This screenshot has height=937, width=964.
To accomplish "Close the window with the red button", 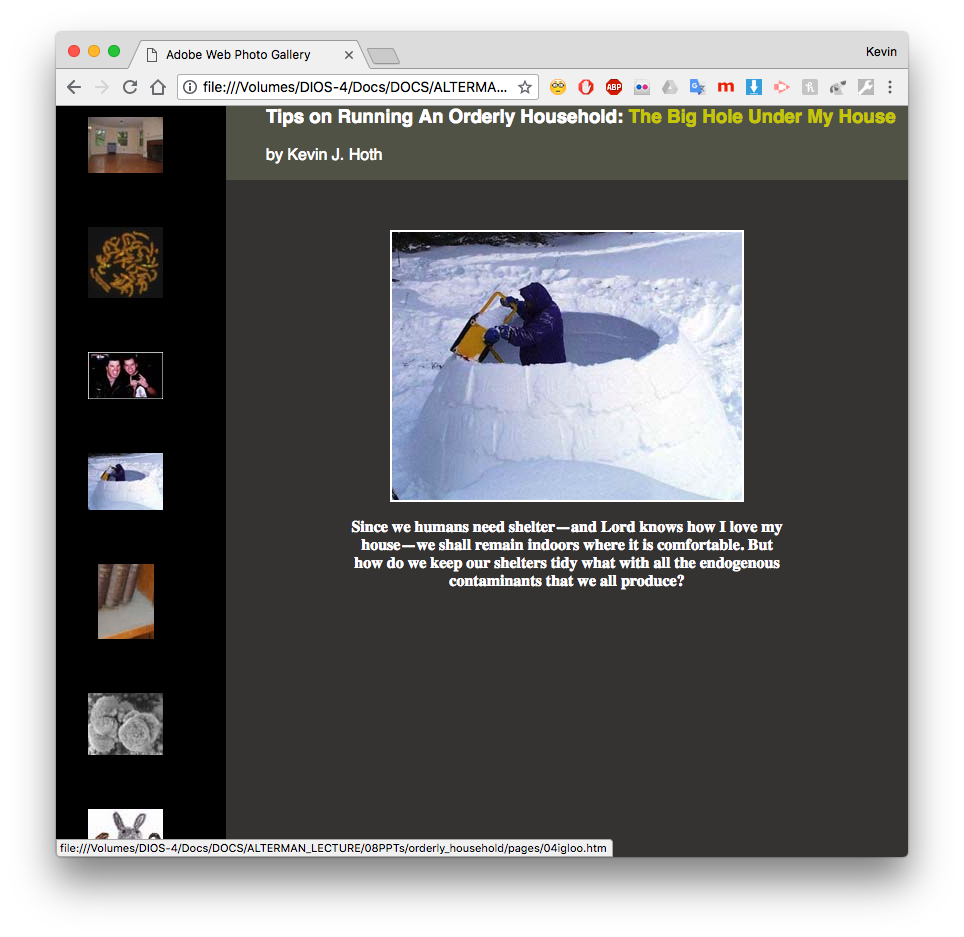I will tap(74, 51).
